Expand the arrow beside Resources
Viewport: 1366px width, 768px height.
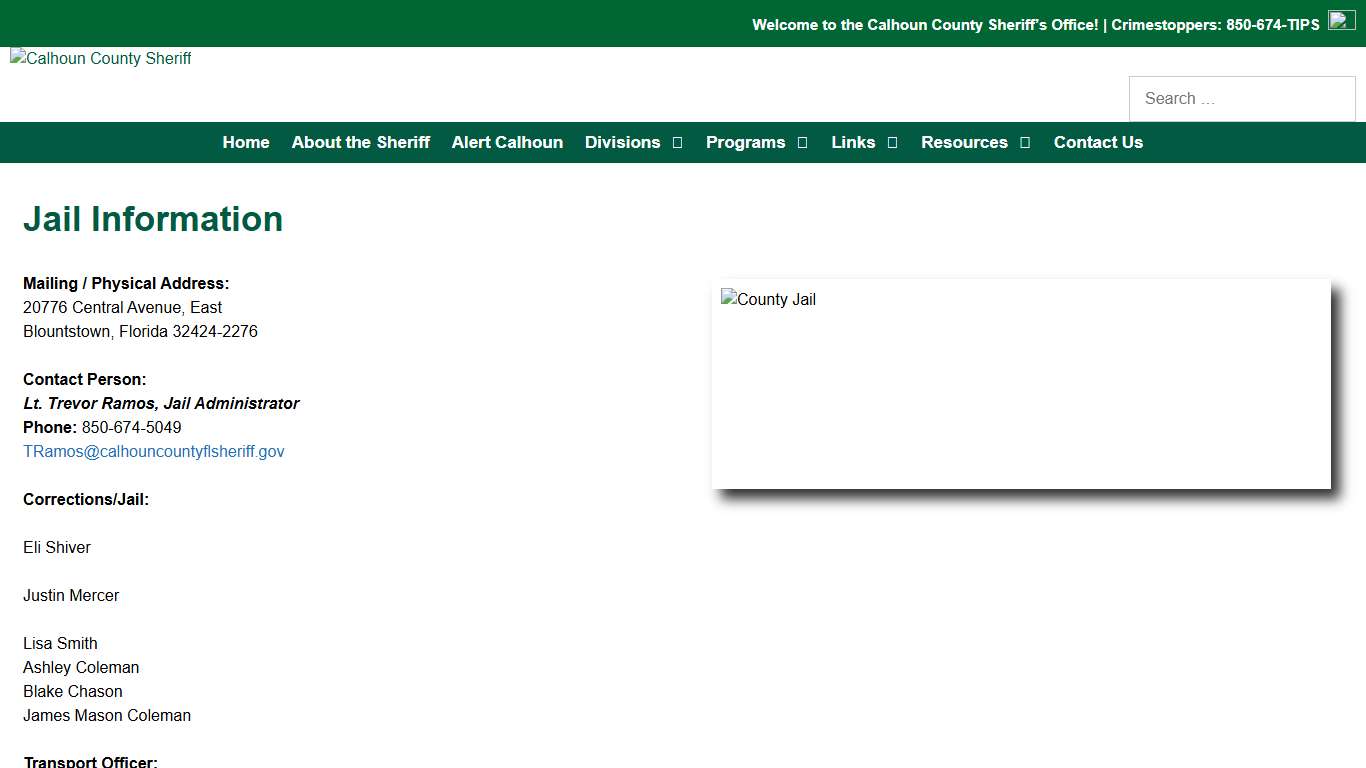(x=1025, y=143)
